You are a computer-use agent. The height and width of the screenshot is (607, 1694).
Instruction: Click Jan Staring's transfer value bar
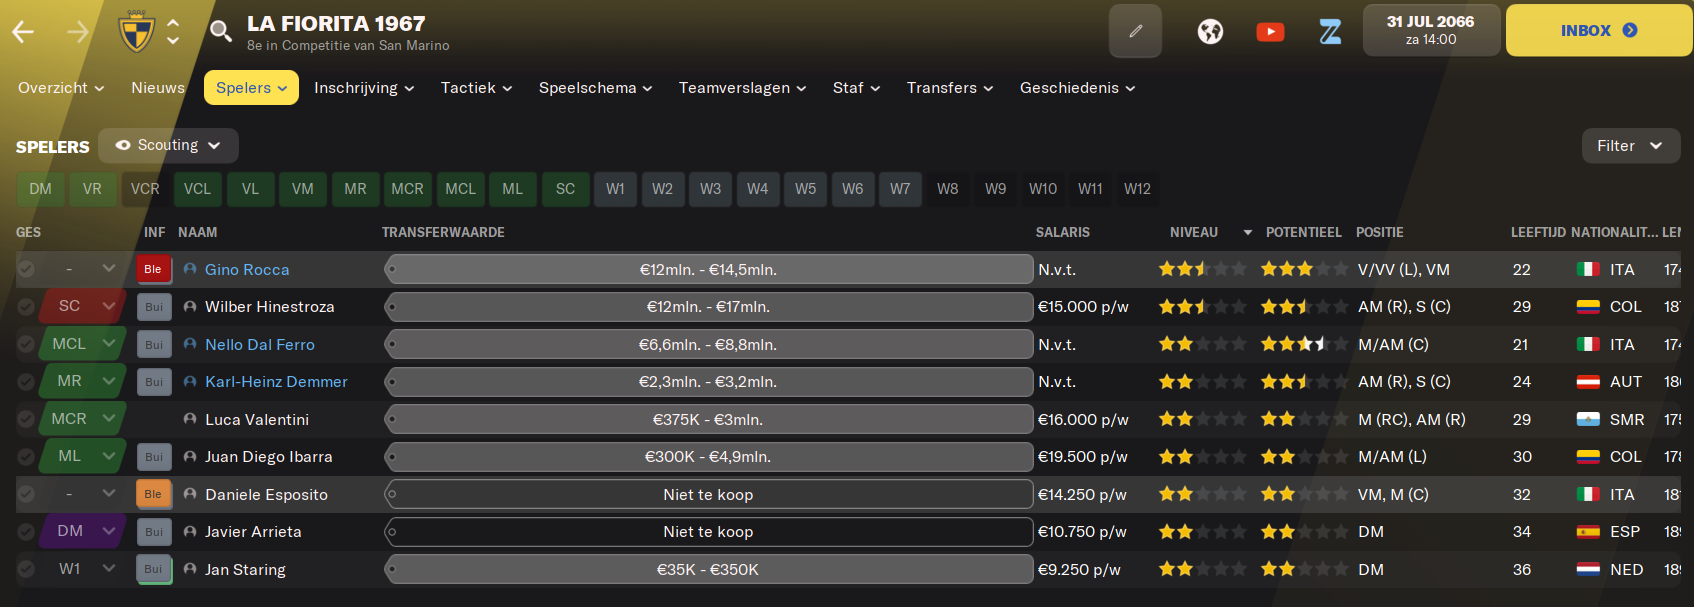[x=708, y=569]
